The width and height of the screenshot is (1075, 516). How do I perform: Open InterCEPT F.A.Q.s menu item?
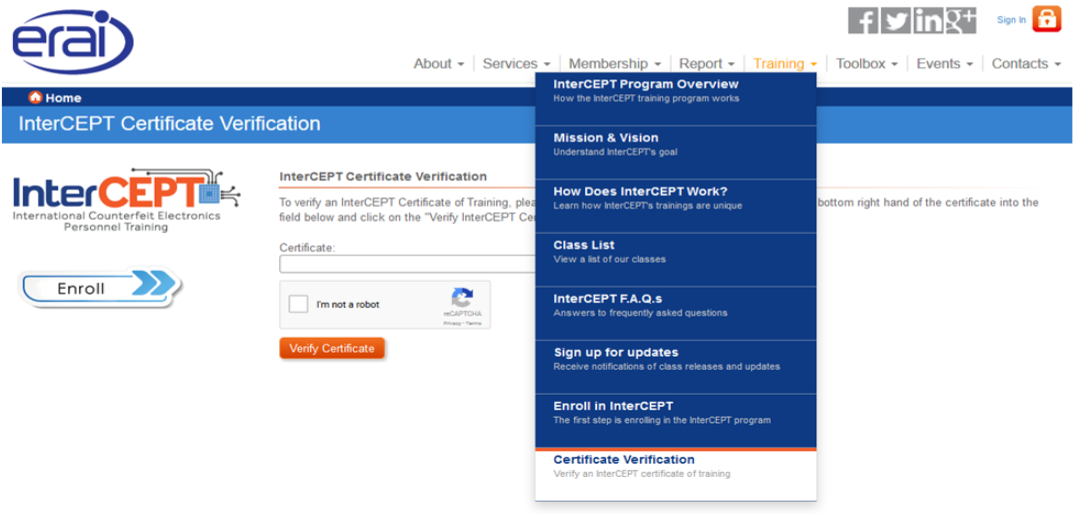click(676, 313)
